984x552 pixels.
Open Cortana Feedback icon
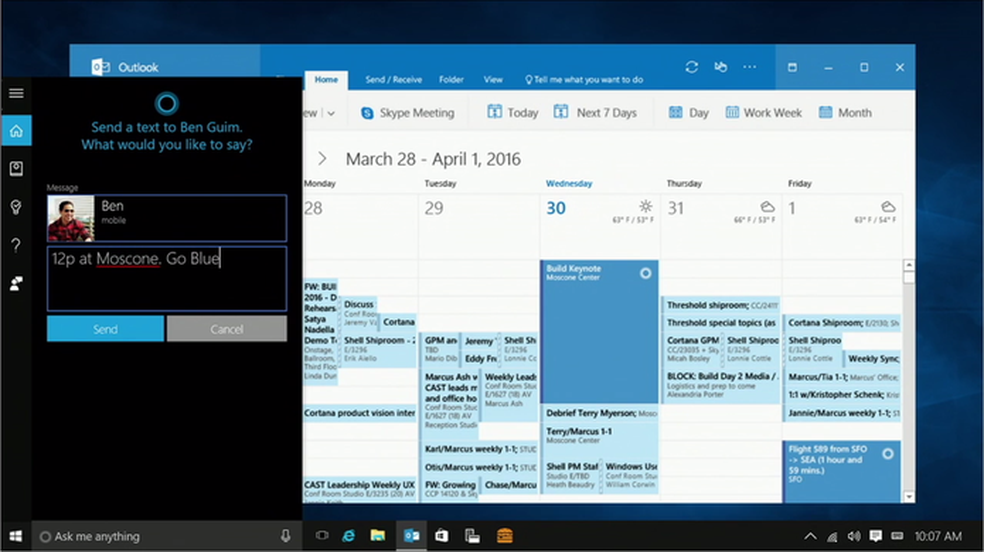[x=16, y=284]
